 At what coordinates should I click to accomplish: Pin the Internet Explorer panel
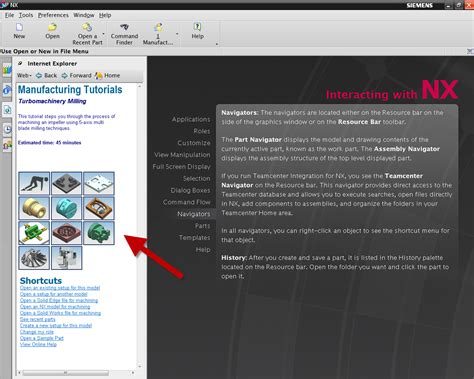pos(20,63)
